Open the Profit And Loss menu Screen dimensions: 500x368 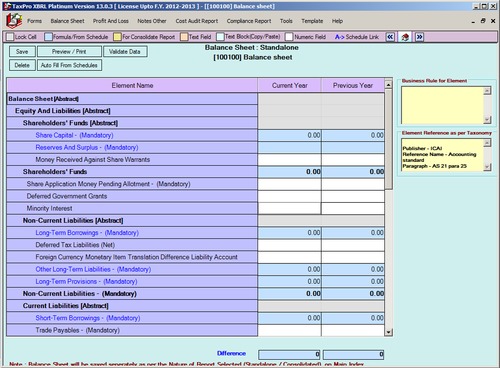point(111,21)
